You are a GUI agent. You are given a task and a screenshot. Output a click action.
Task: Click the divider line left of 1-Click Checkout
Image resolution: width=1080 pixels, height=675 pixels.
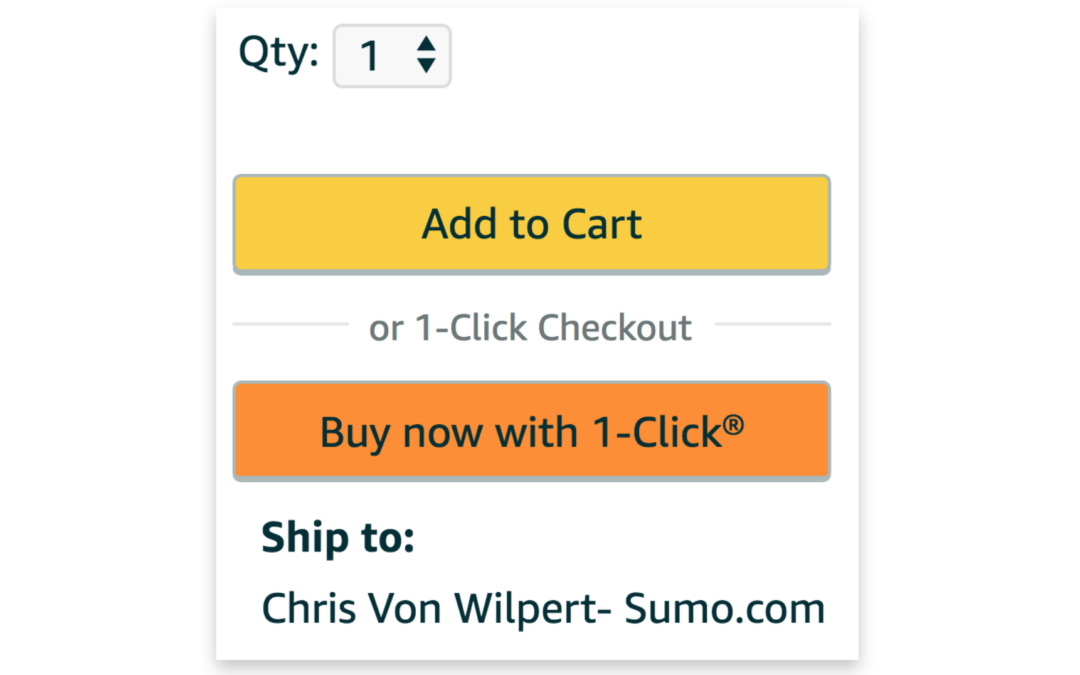point(290,324)
